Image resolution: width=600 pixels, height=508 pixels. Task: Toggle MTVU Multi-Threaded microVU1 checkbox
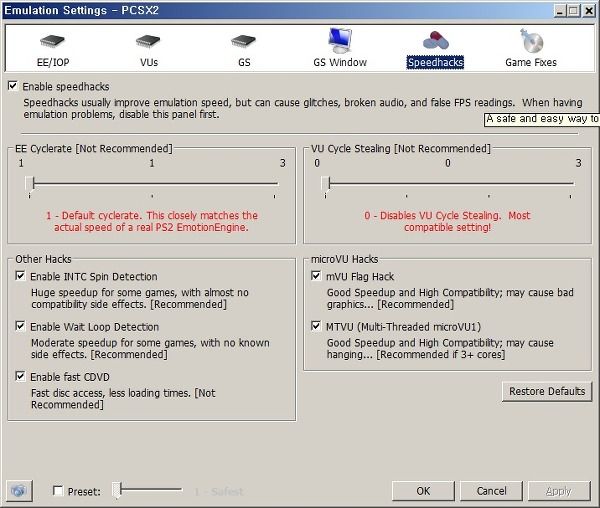click(x=316, y=326)
